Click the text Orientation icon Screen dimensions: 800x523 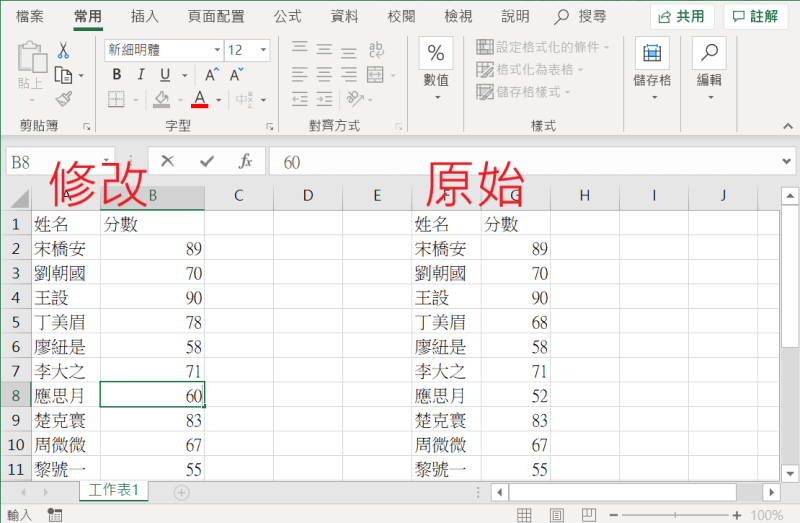point(355,98)
